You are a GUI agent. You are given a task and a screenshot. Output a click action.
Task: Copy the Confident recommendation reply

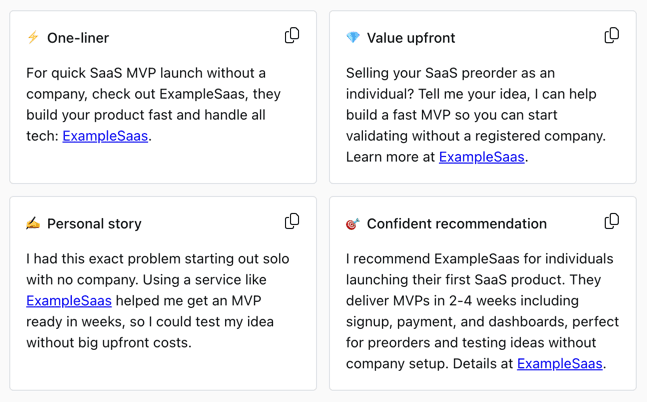[611, 221]
